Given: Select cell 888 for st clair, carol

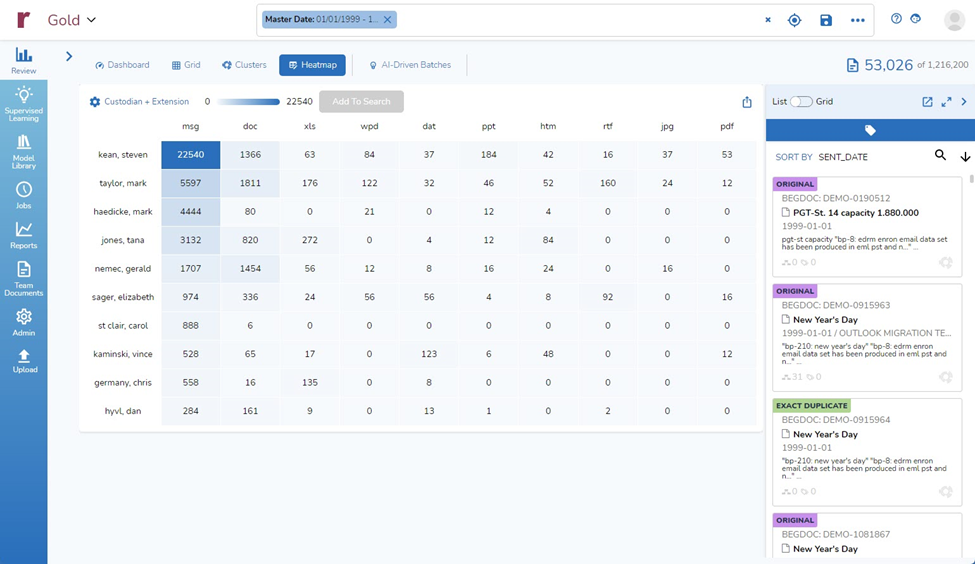Looking at the screenshot, I should tap(190, 325).
